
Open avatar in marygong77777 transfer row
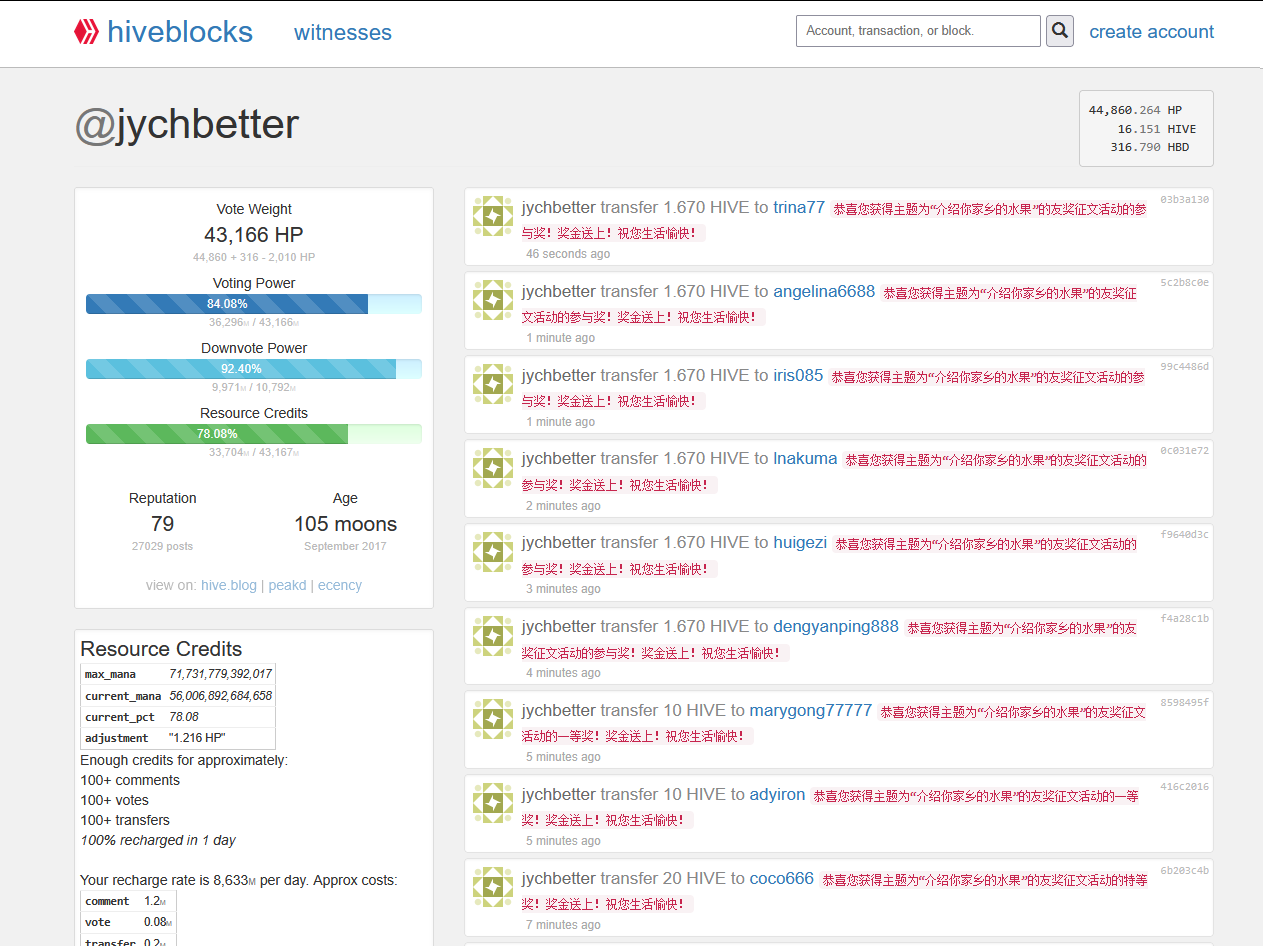(492, 719)
